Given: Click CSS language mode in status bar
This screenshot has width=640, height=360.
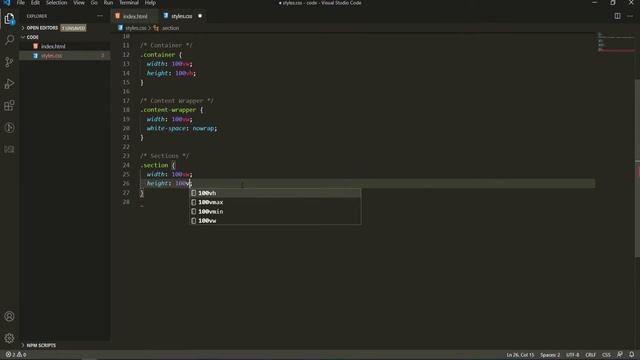Looking at the screenshot, I should [606, 355].
